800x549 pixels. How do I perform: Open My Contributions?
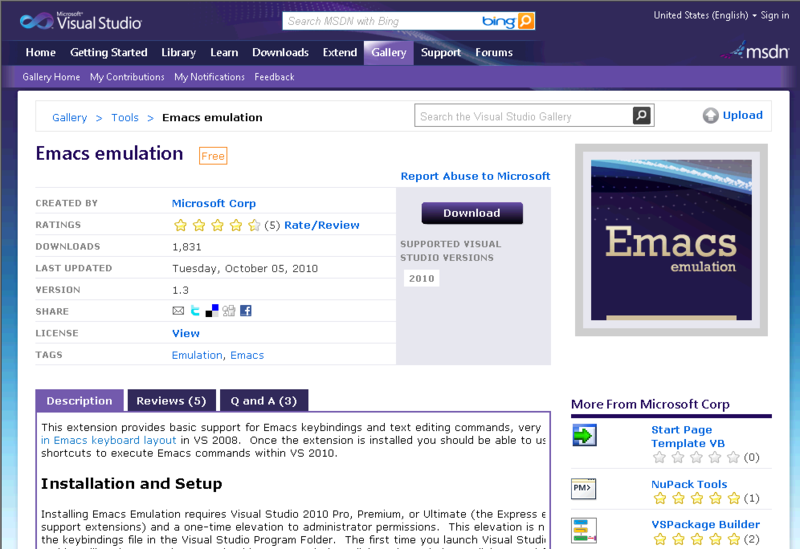click(x=127, y=77)
